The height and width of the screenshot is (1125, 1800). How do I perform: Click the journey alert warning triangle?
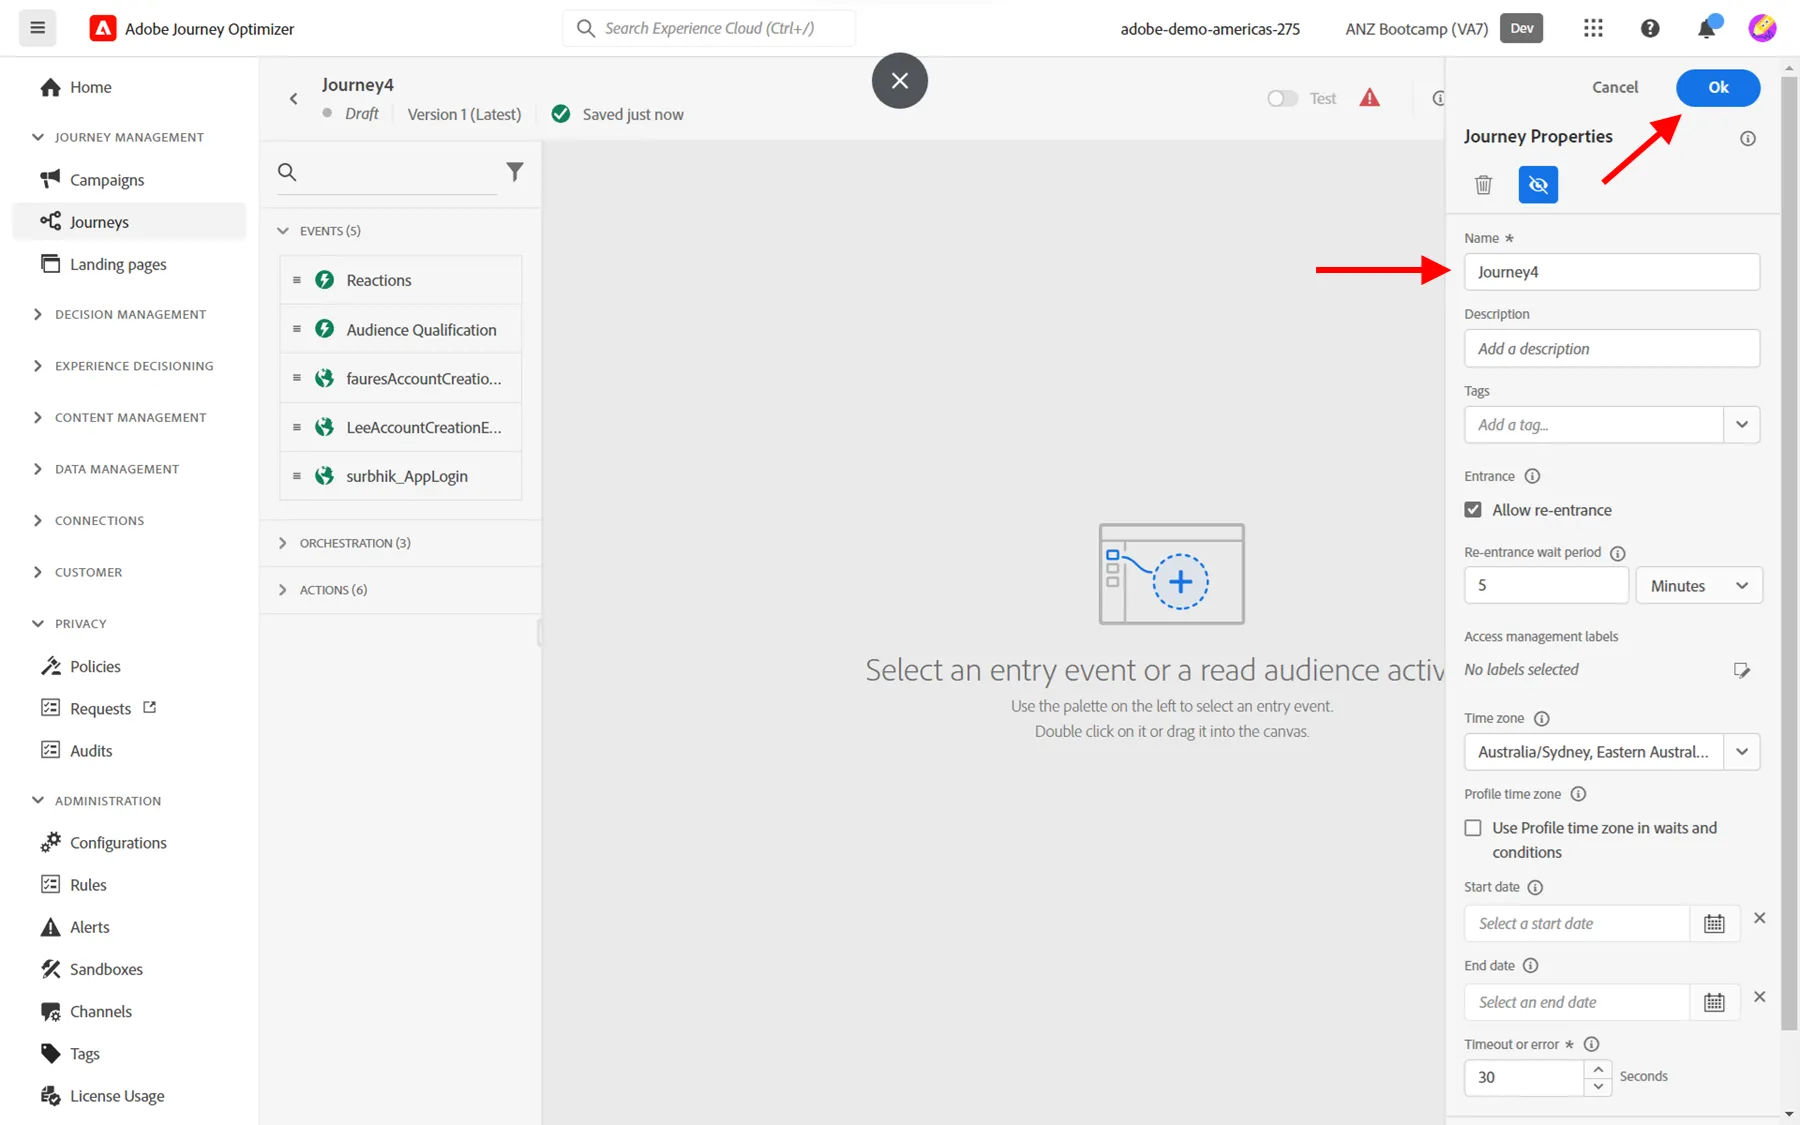click(1369, 97)
